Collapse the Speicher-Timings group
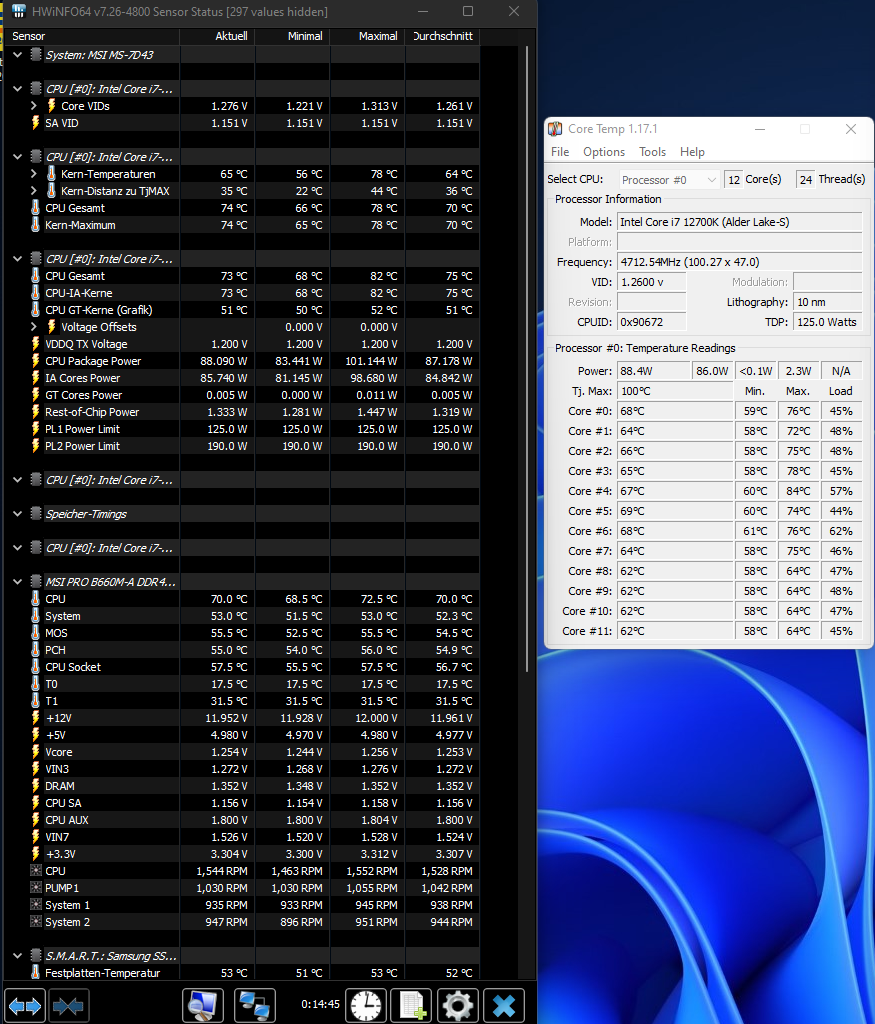This screenshot has width=875, height=1024. (18, 514)
